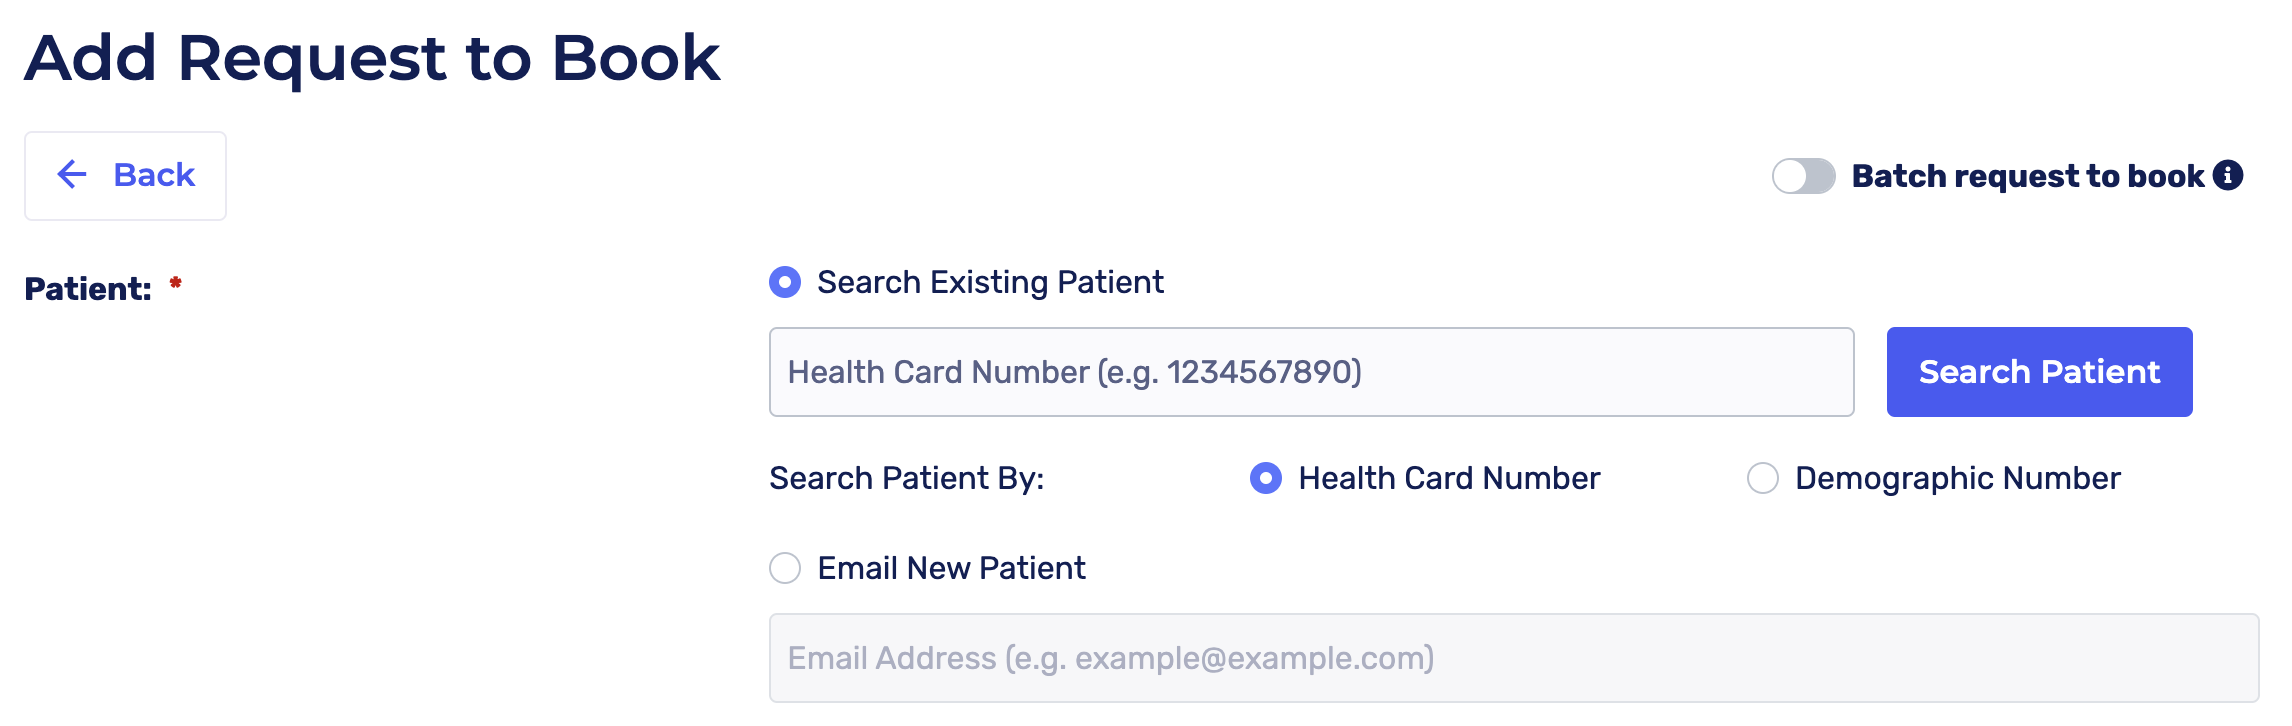
Task: Click the left arrow icon in Back
Action: 72,175
